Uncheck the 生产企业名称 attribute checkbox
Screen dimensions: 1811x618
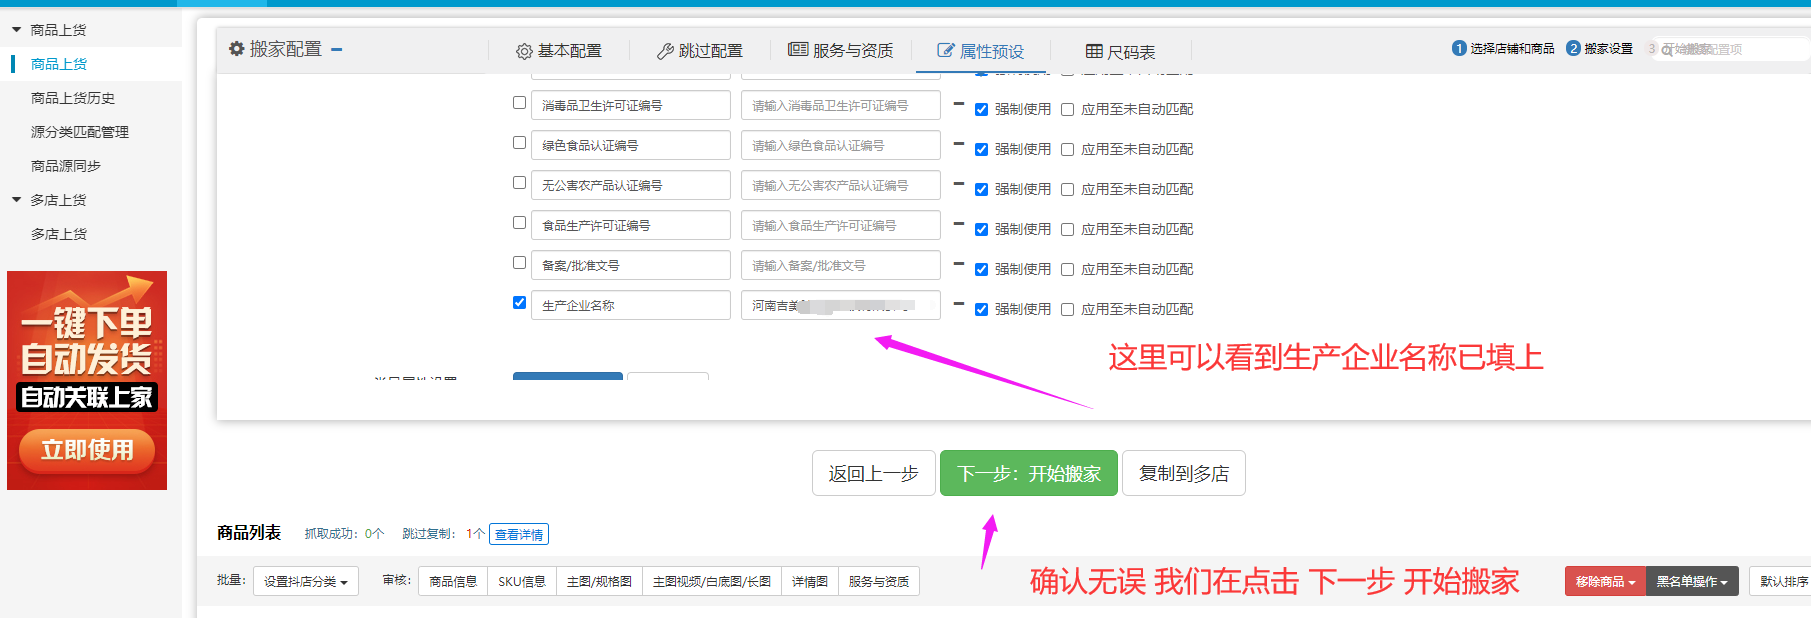[x=519, y=303]
